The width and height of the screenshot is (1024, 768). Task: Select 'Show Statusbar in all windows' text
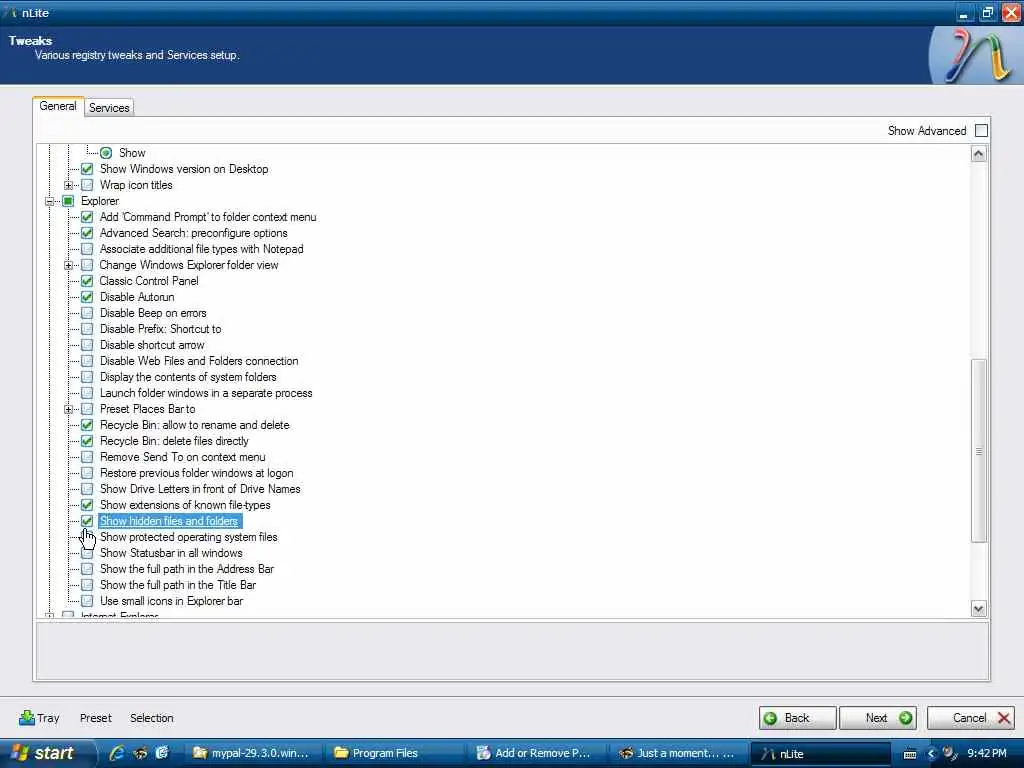(x=171, y=553)
